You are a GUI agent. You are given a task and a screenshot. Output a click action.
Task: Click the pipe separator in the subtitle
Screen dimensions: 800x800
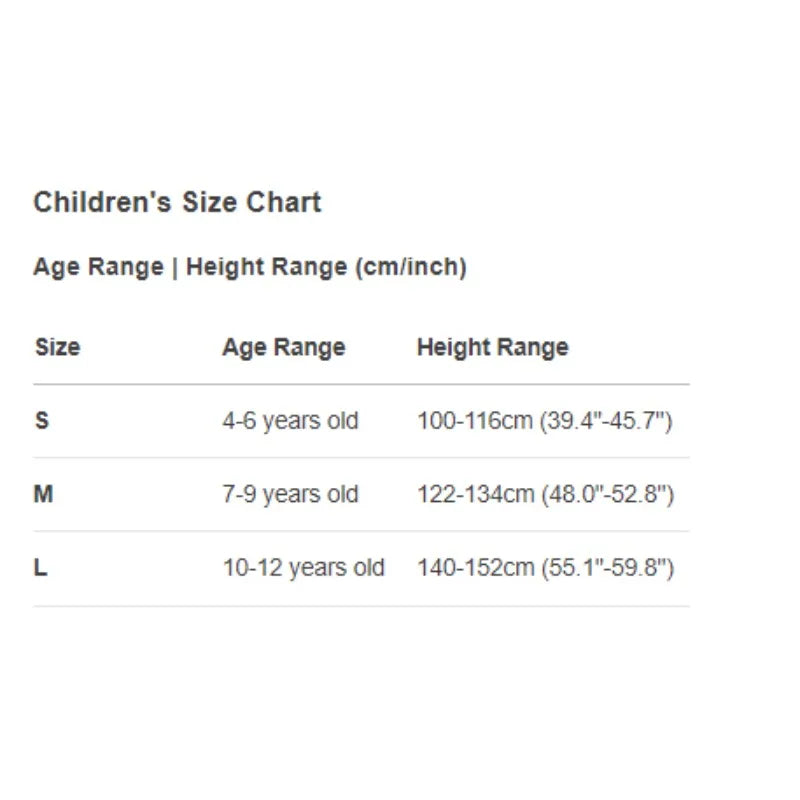[x=174, y=267]
